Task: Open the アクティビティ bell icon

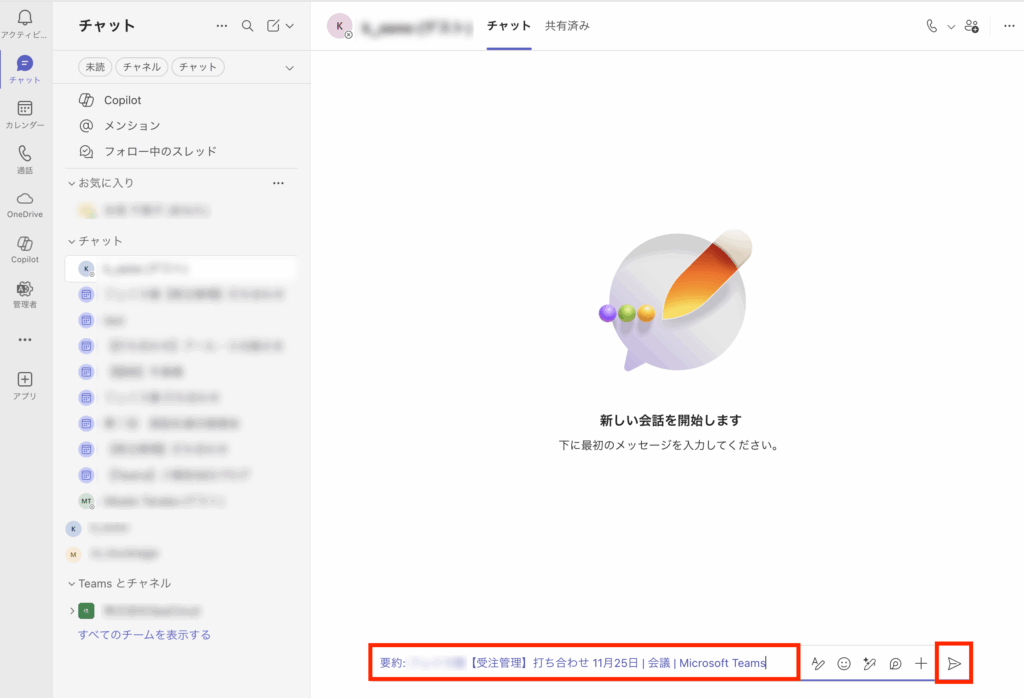Action: (x=25, y=18)
